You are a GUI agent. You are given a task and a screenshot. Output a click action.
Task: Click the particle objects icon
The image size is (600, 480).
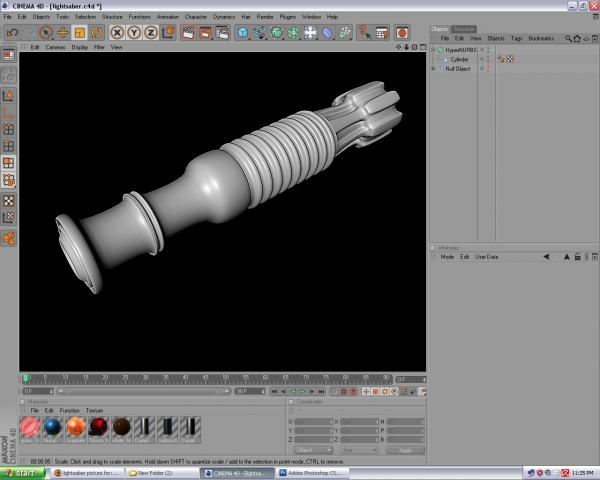click(x=344, y=33)
